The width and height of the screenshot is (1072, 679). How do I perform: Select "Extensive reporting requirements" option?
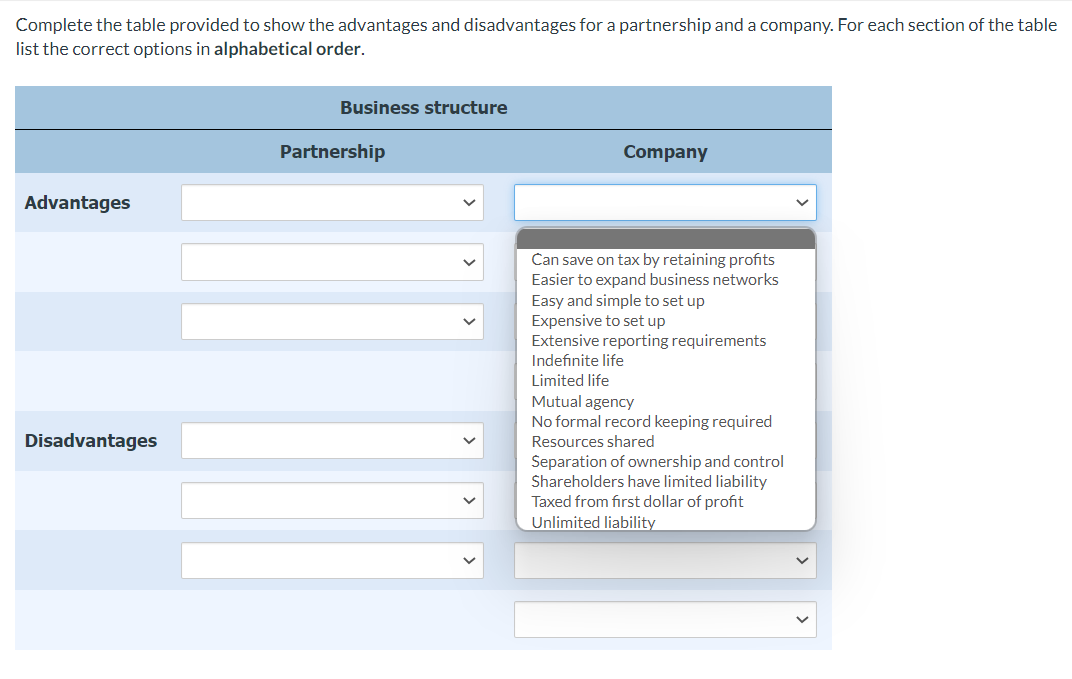tap(648, 340)
